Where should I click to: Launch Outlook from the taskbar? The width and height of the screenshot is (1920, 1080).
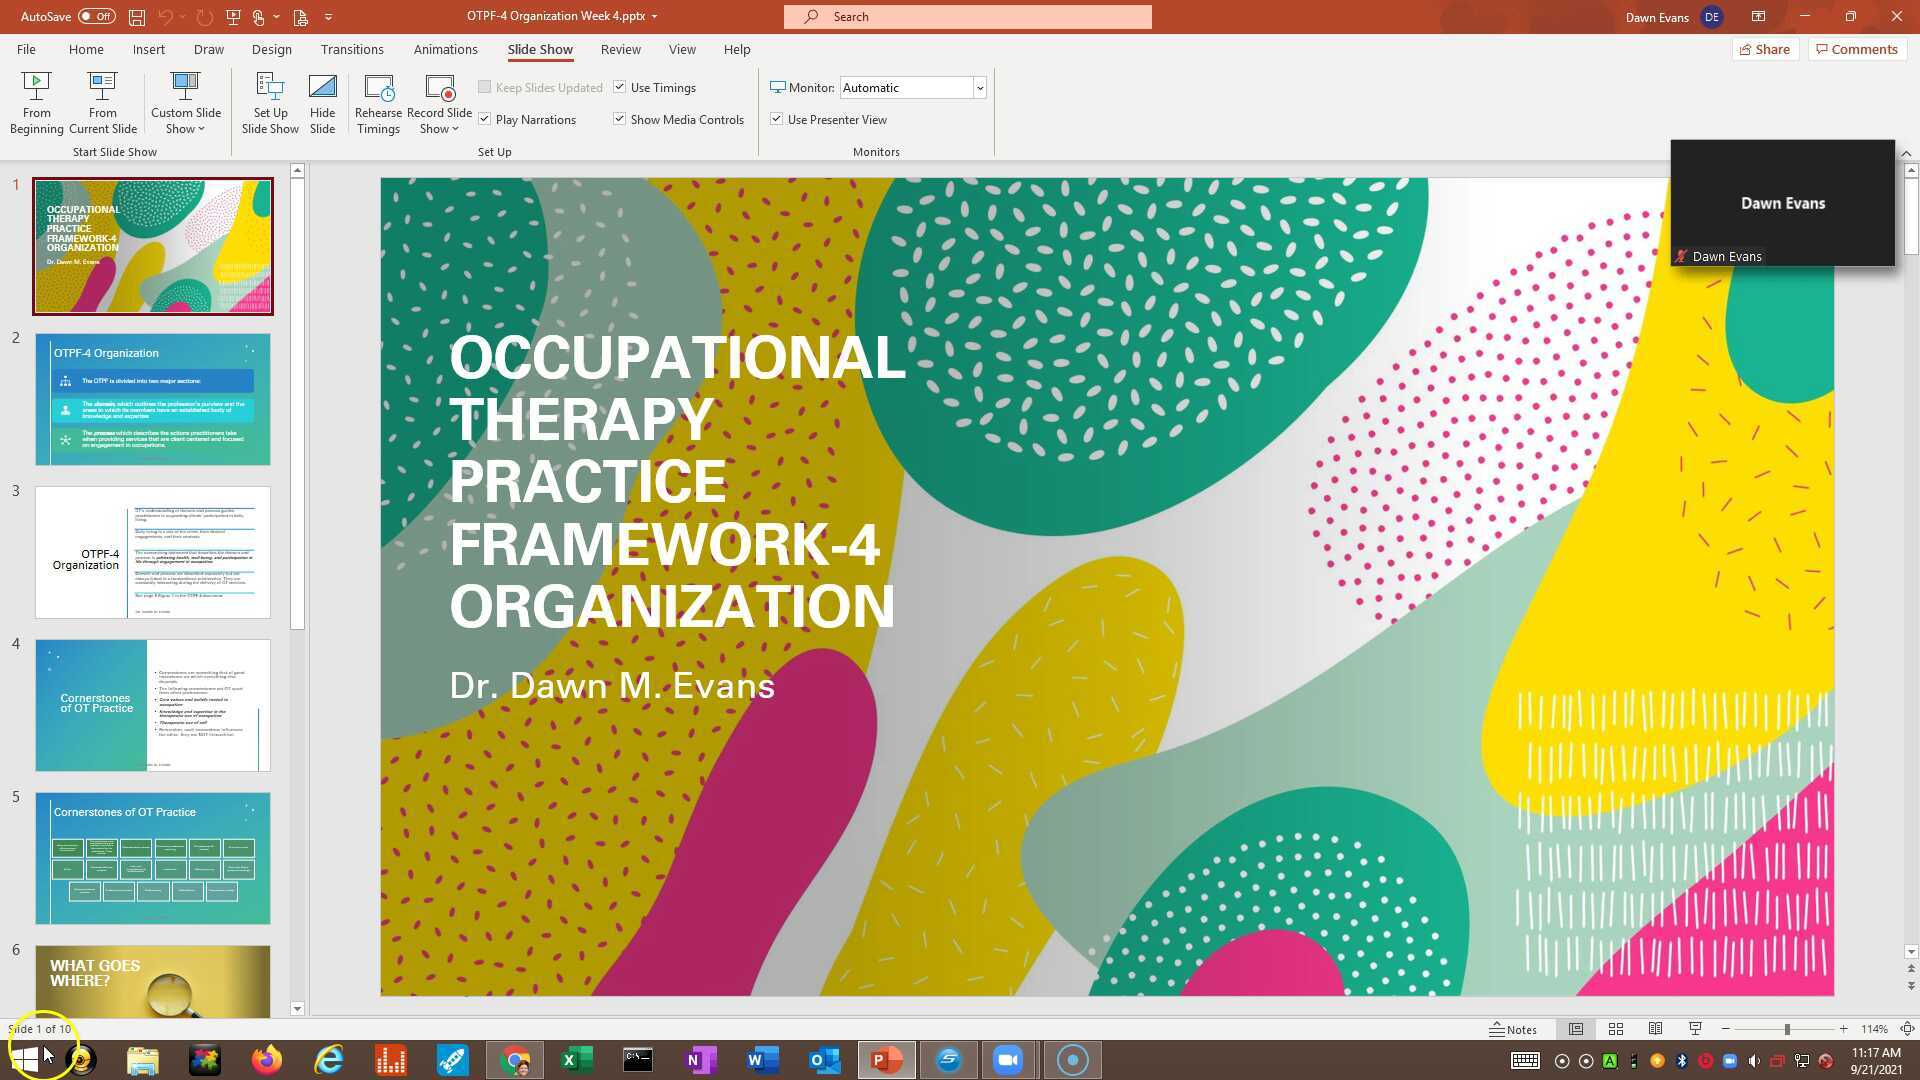click(x=823, y=1059)
